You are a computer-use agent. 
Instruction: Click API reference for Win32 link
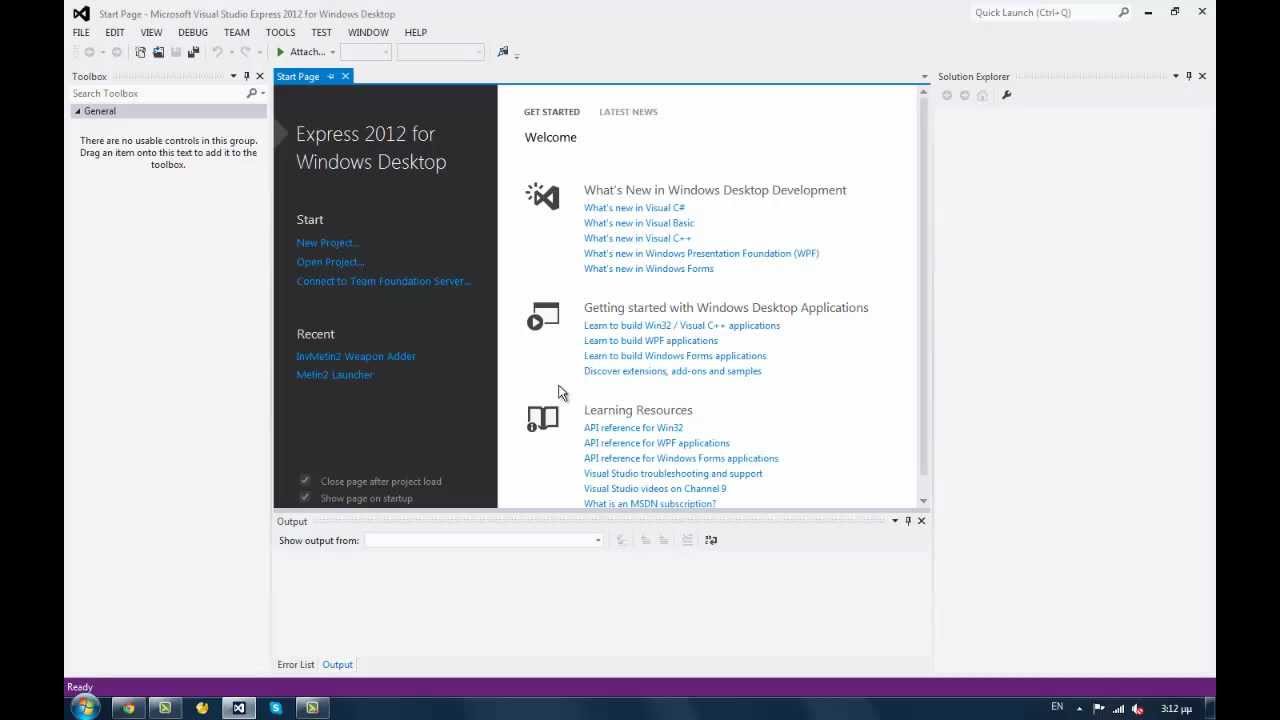(633, 428)
